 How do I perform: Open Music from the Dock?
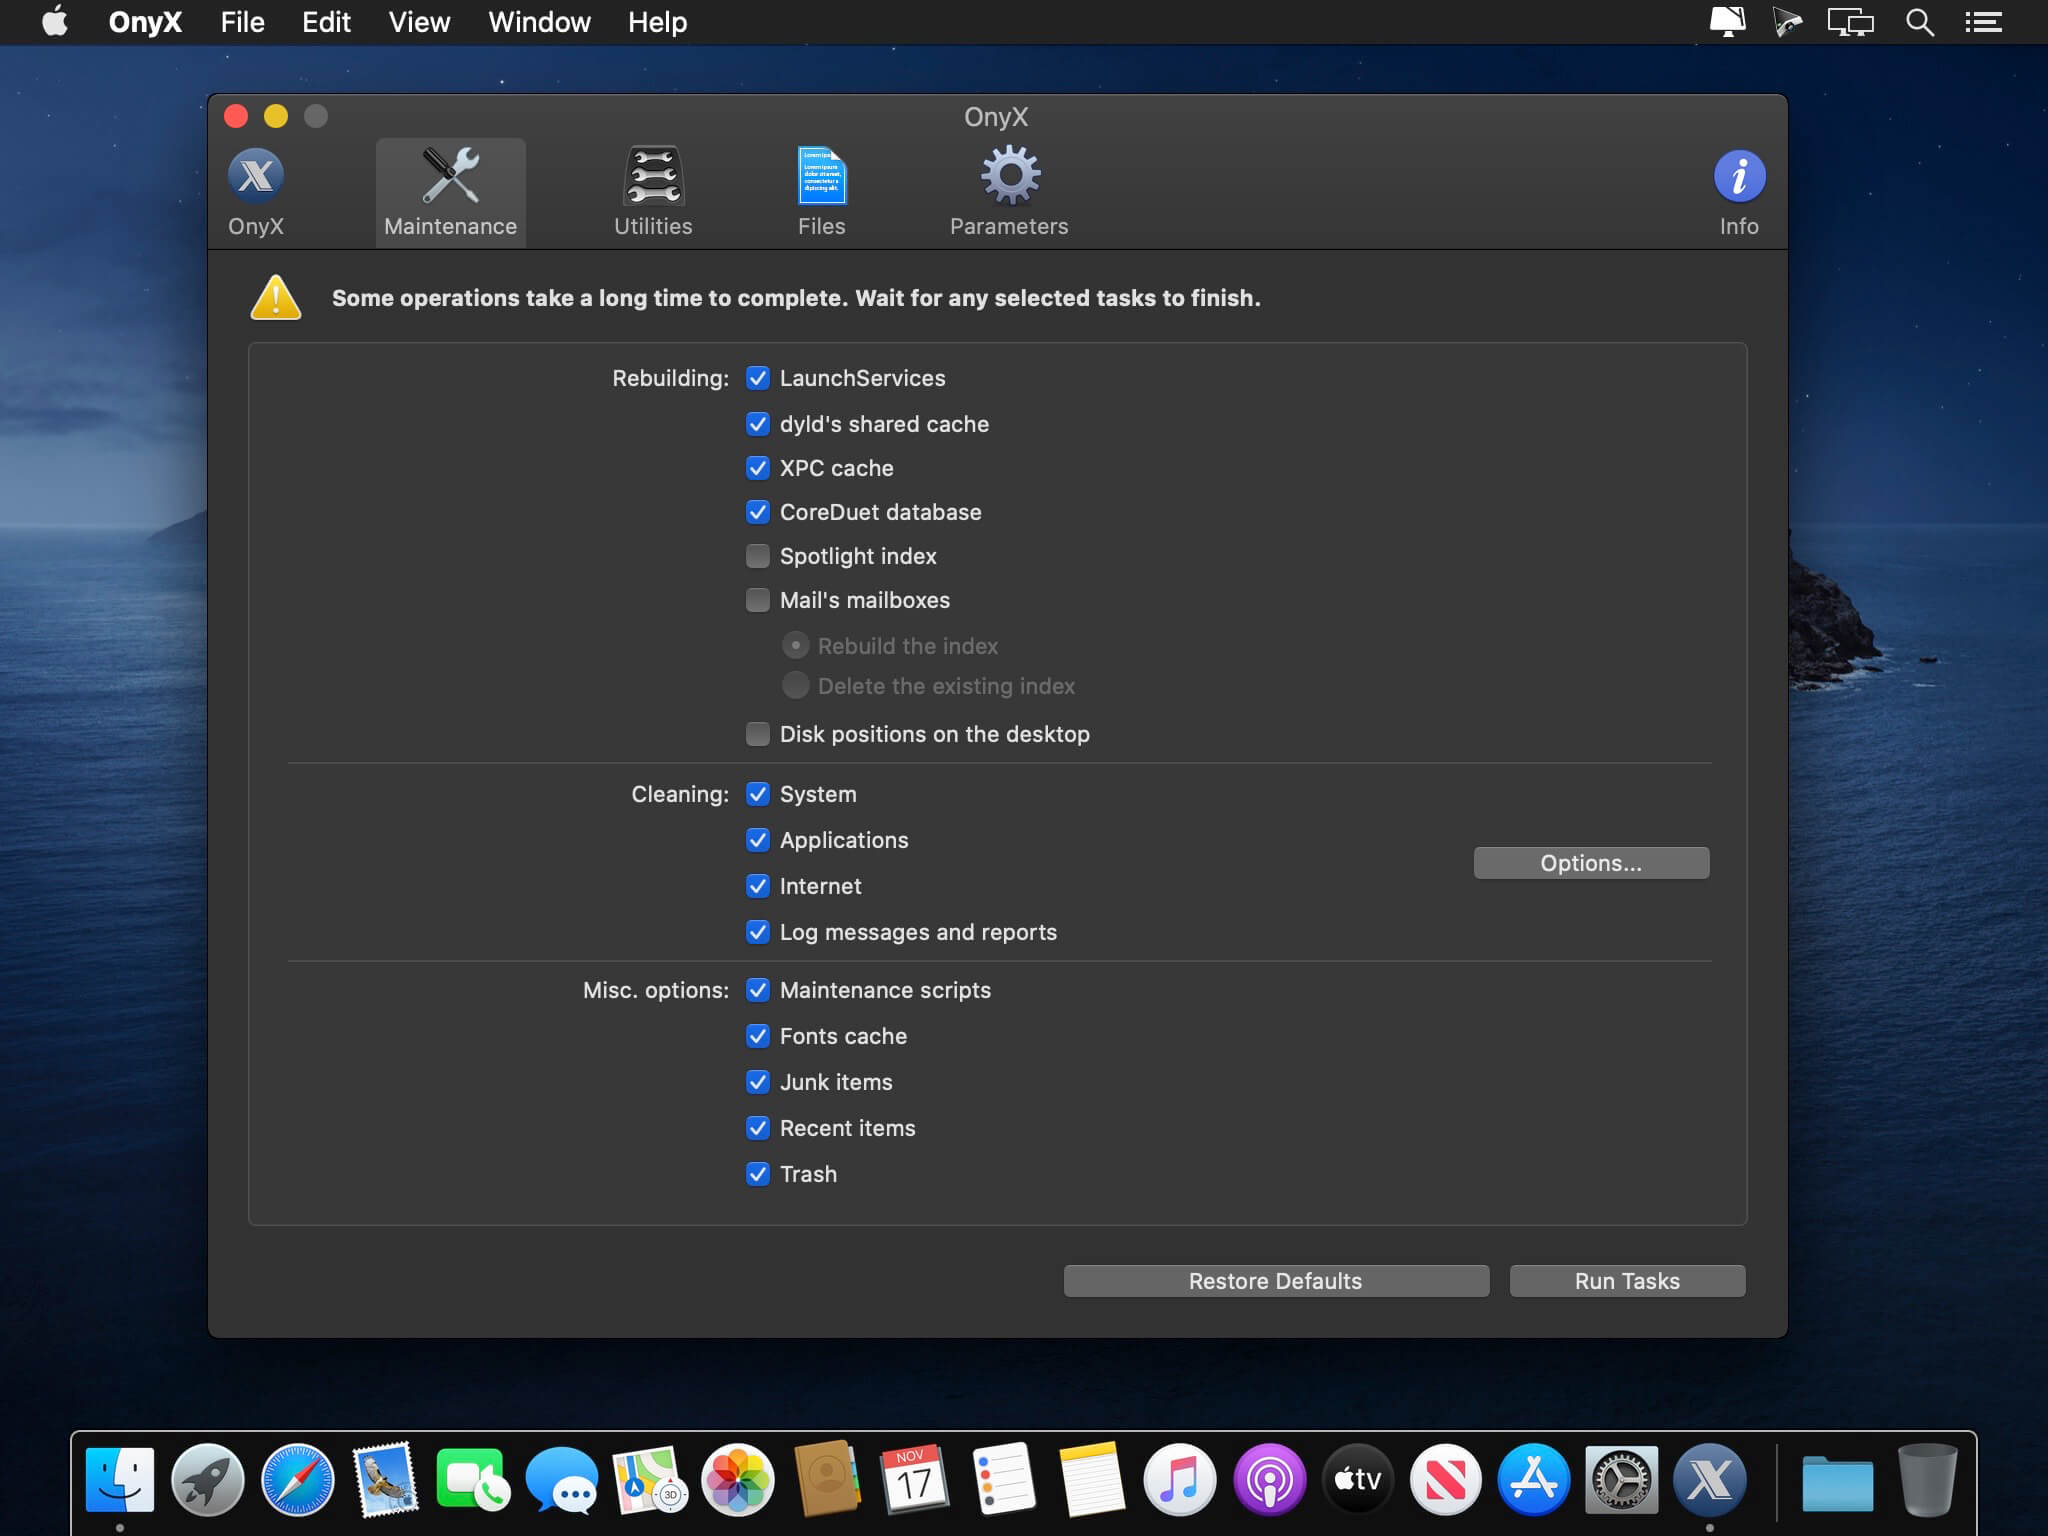(x=1180, y=1479)
